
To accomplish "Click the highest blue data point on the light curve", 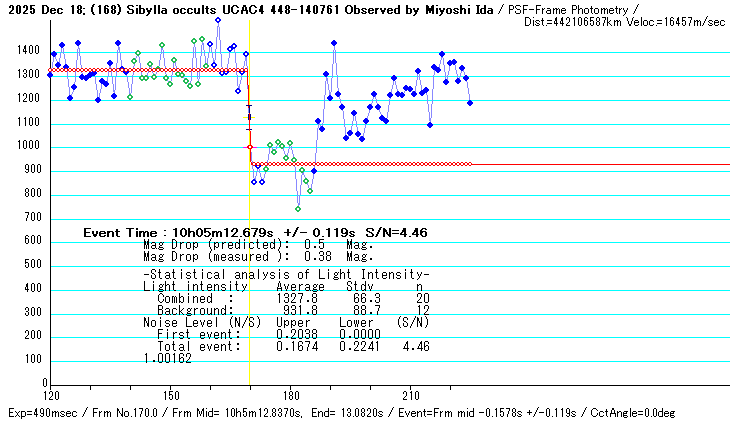I will point(218,20).
